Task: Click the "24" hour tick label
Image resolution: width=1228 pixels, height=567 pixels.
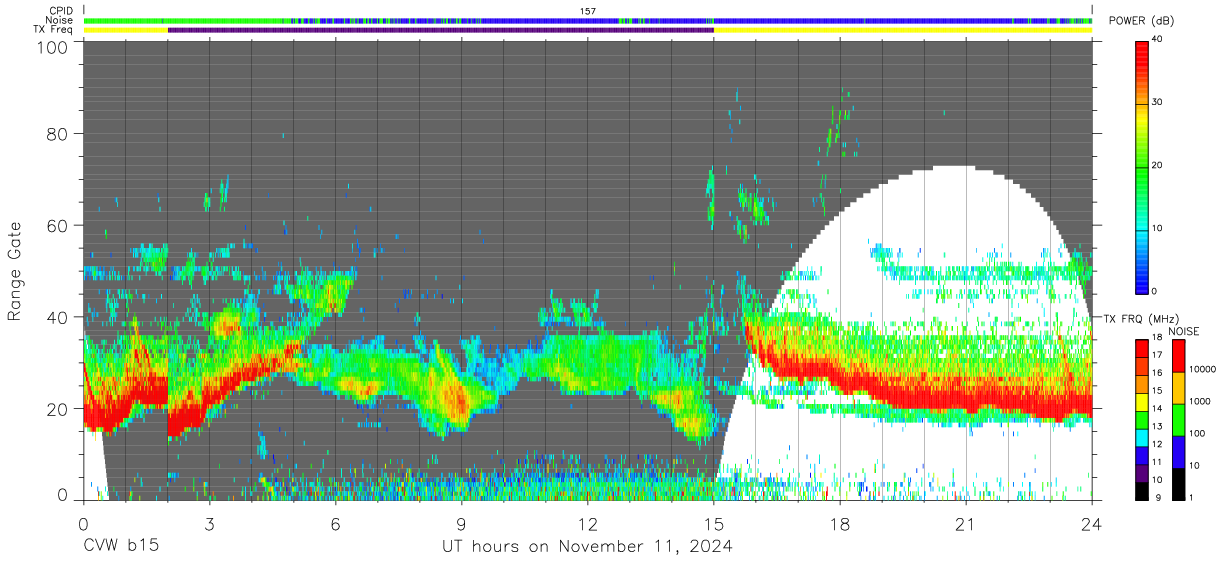Action: pyautogui.click(x=1092, y=524)
